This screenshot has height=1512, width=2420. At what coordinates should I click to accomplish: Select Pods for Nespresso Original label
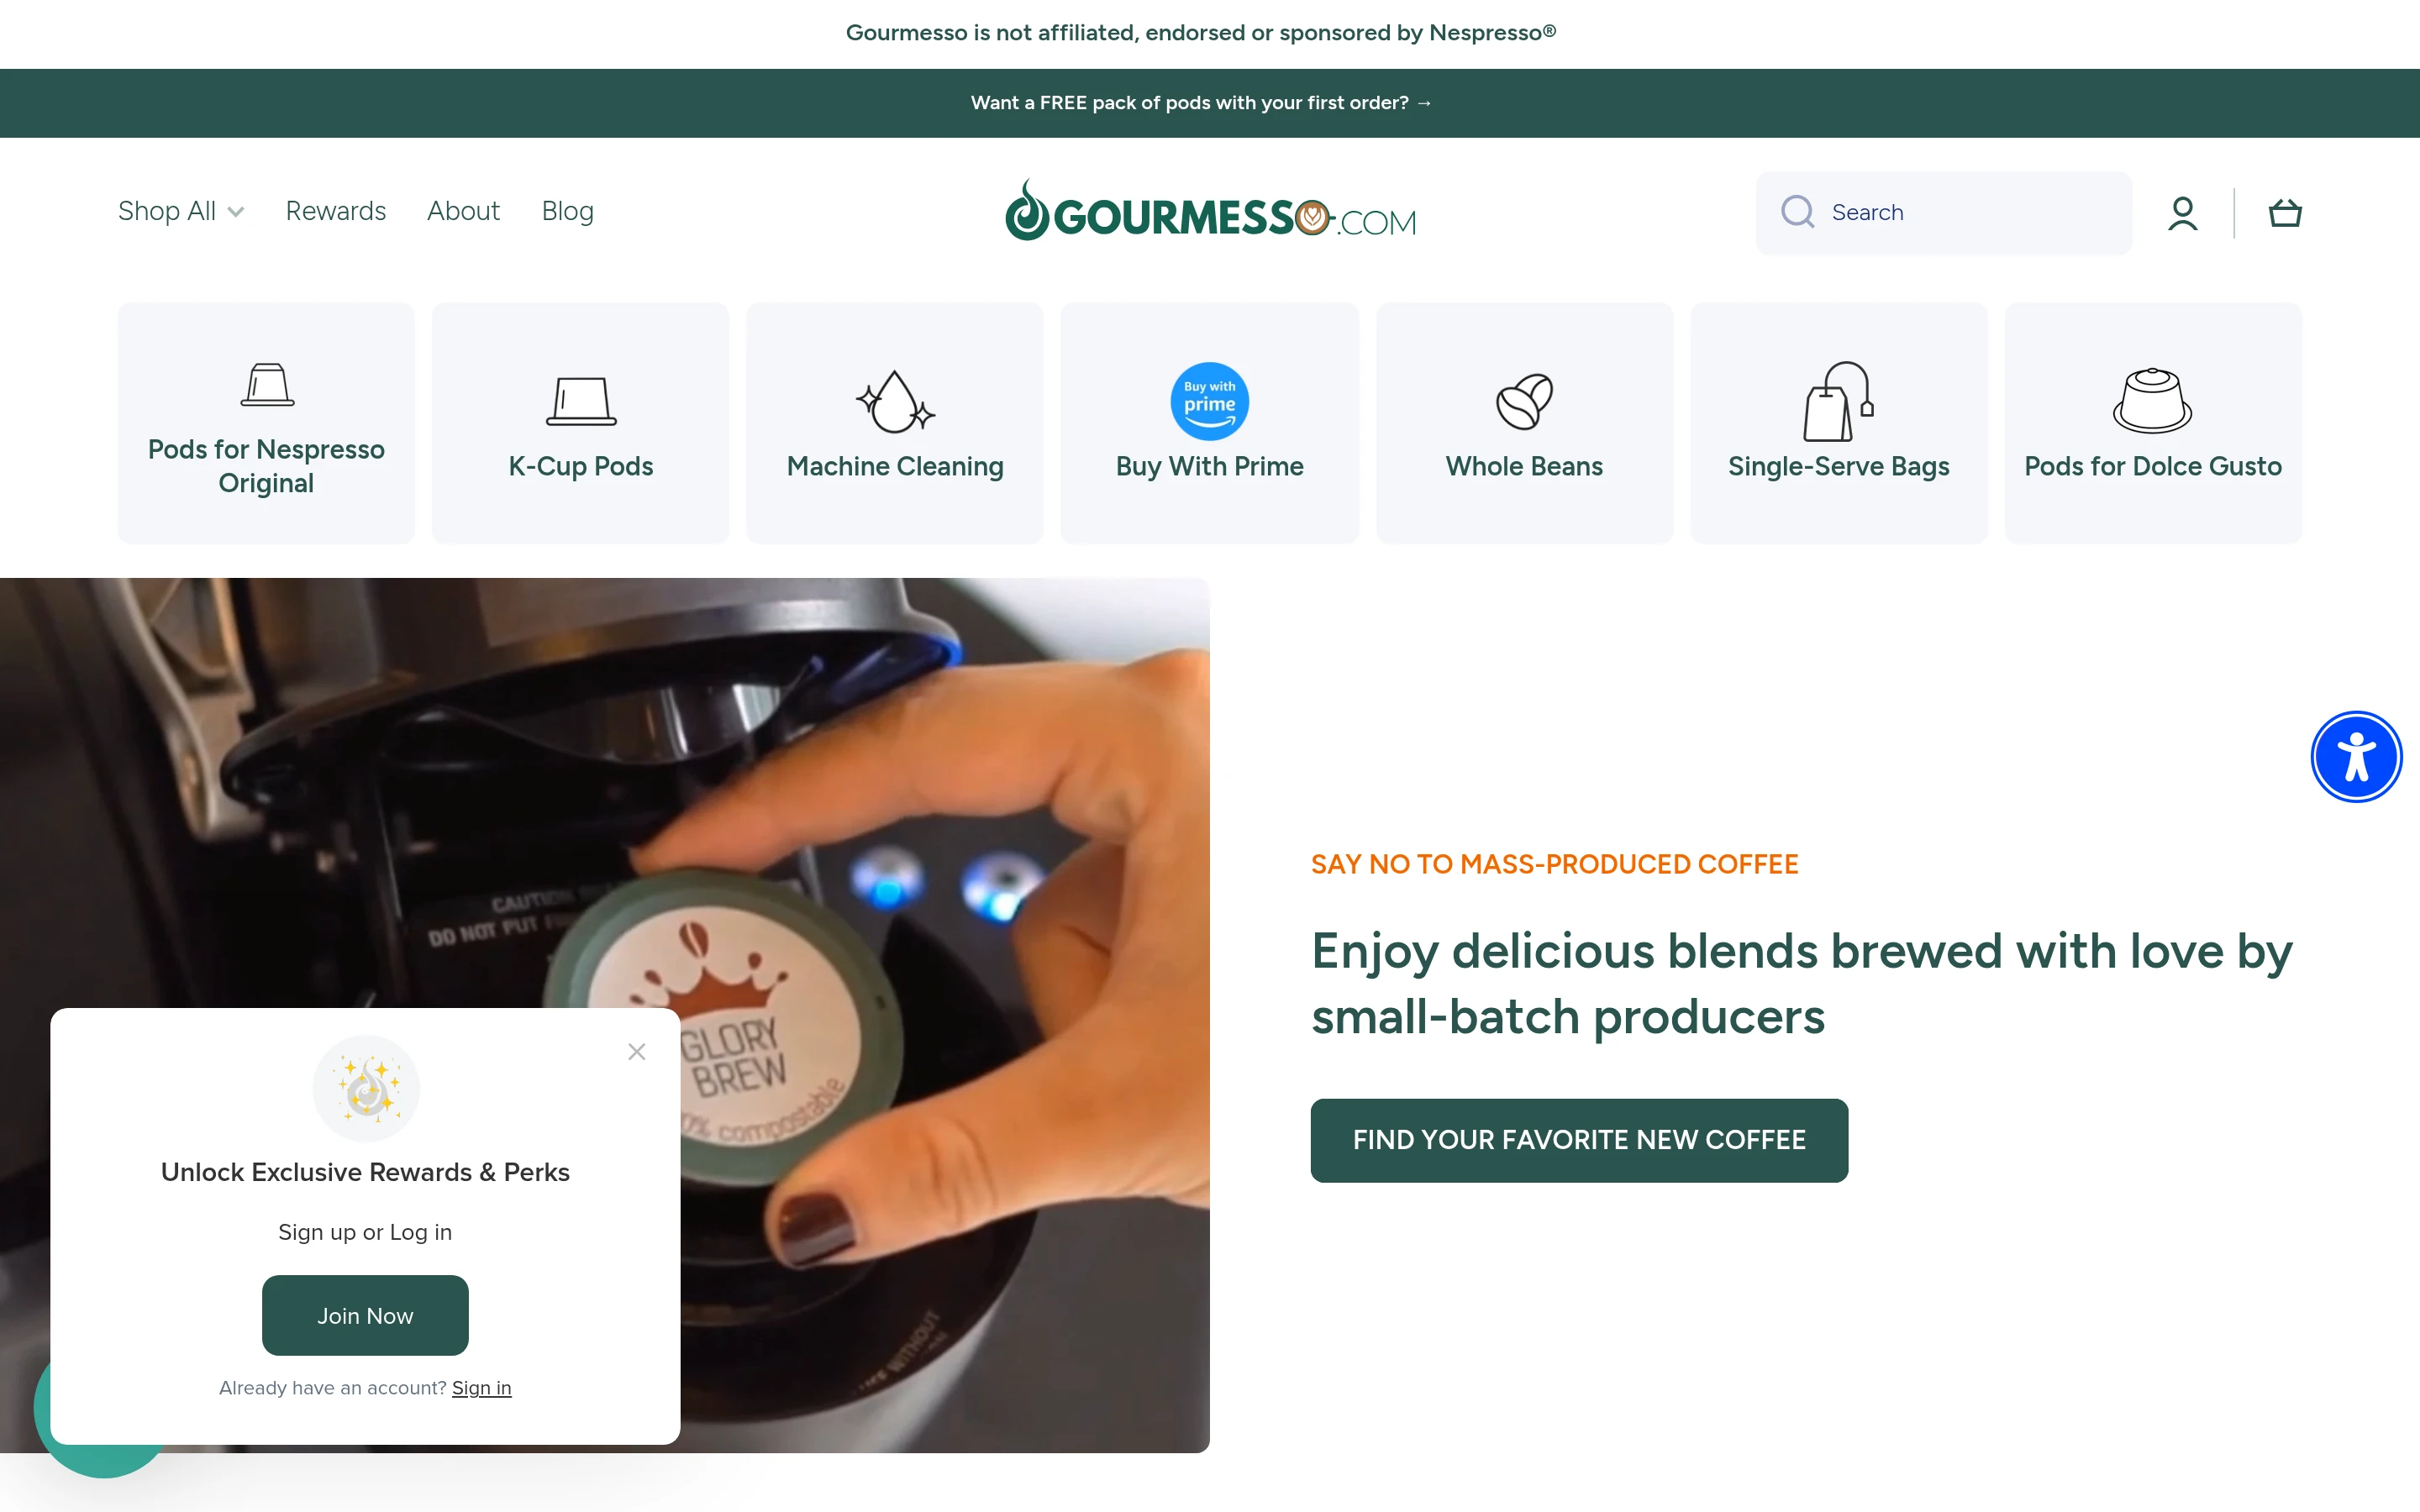click(266, 466)
